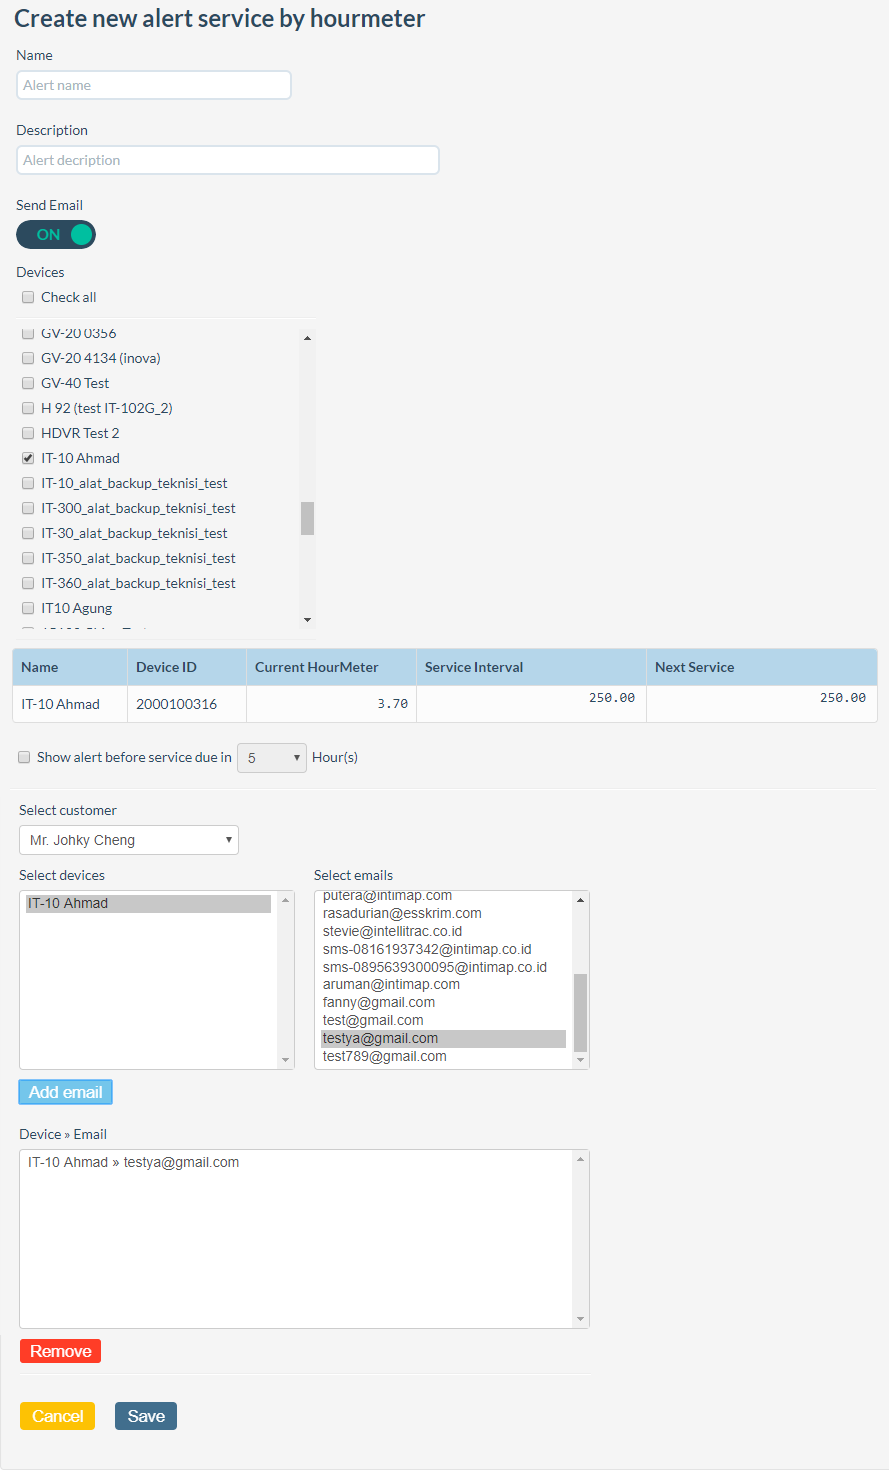889x1474 pixels.
Task: Enable 'Show alert before service due in' checkbox
Action: 24,757
